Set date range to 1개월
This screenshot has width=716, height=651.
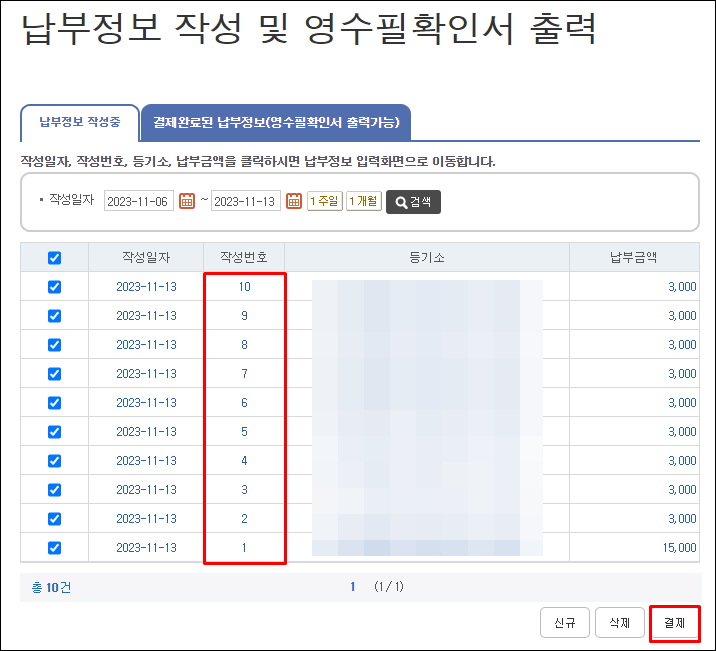pyautogui.click(x=363, y=201)
